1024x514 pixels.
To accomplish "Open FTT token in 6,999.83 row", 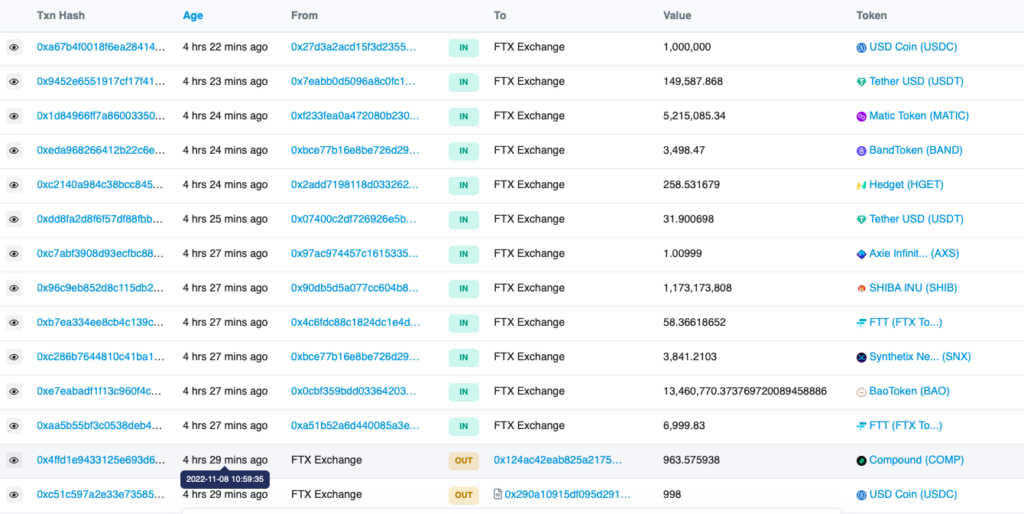I will point(905,426).
